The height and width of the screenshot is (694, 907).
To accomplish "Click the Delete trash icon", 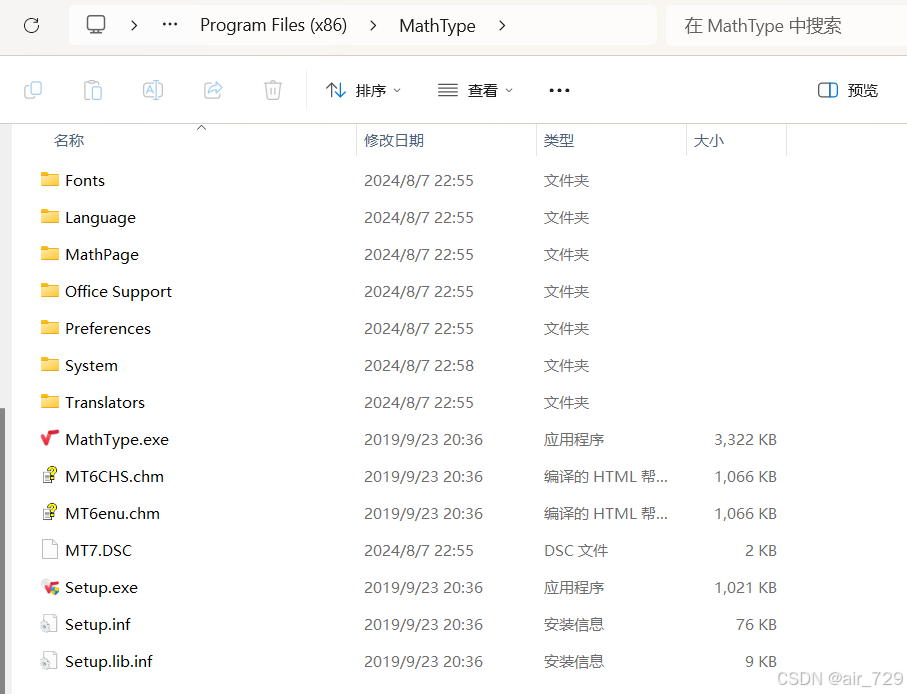I will pyautogui.click(x=273, y=90).
